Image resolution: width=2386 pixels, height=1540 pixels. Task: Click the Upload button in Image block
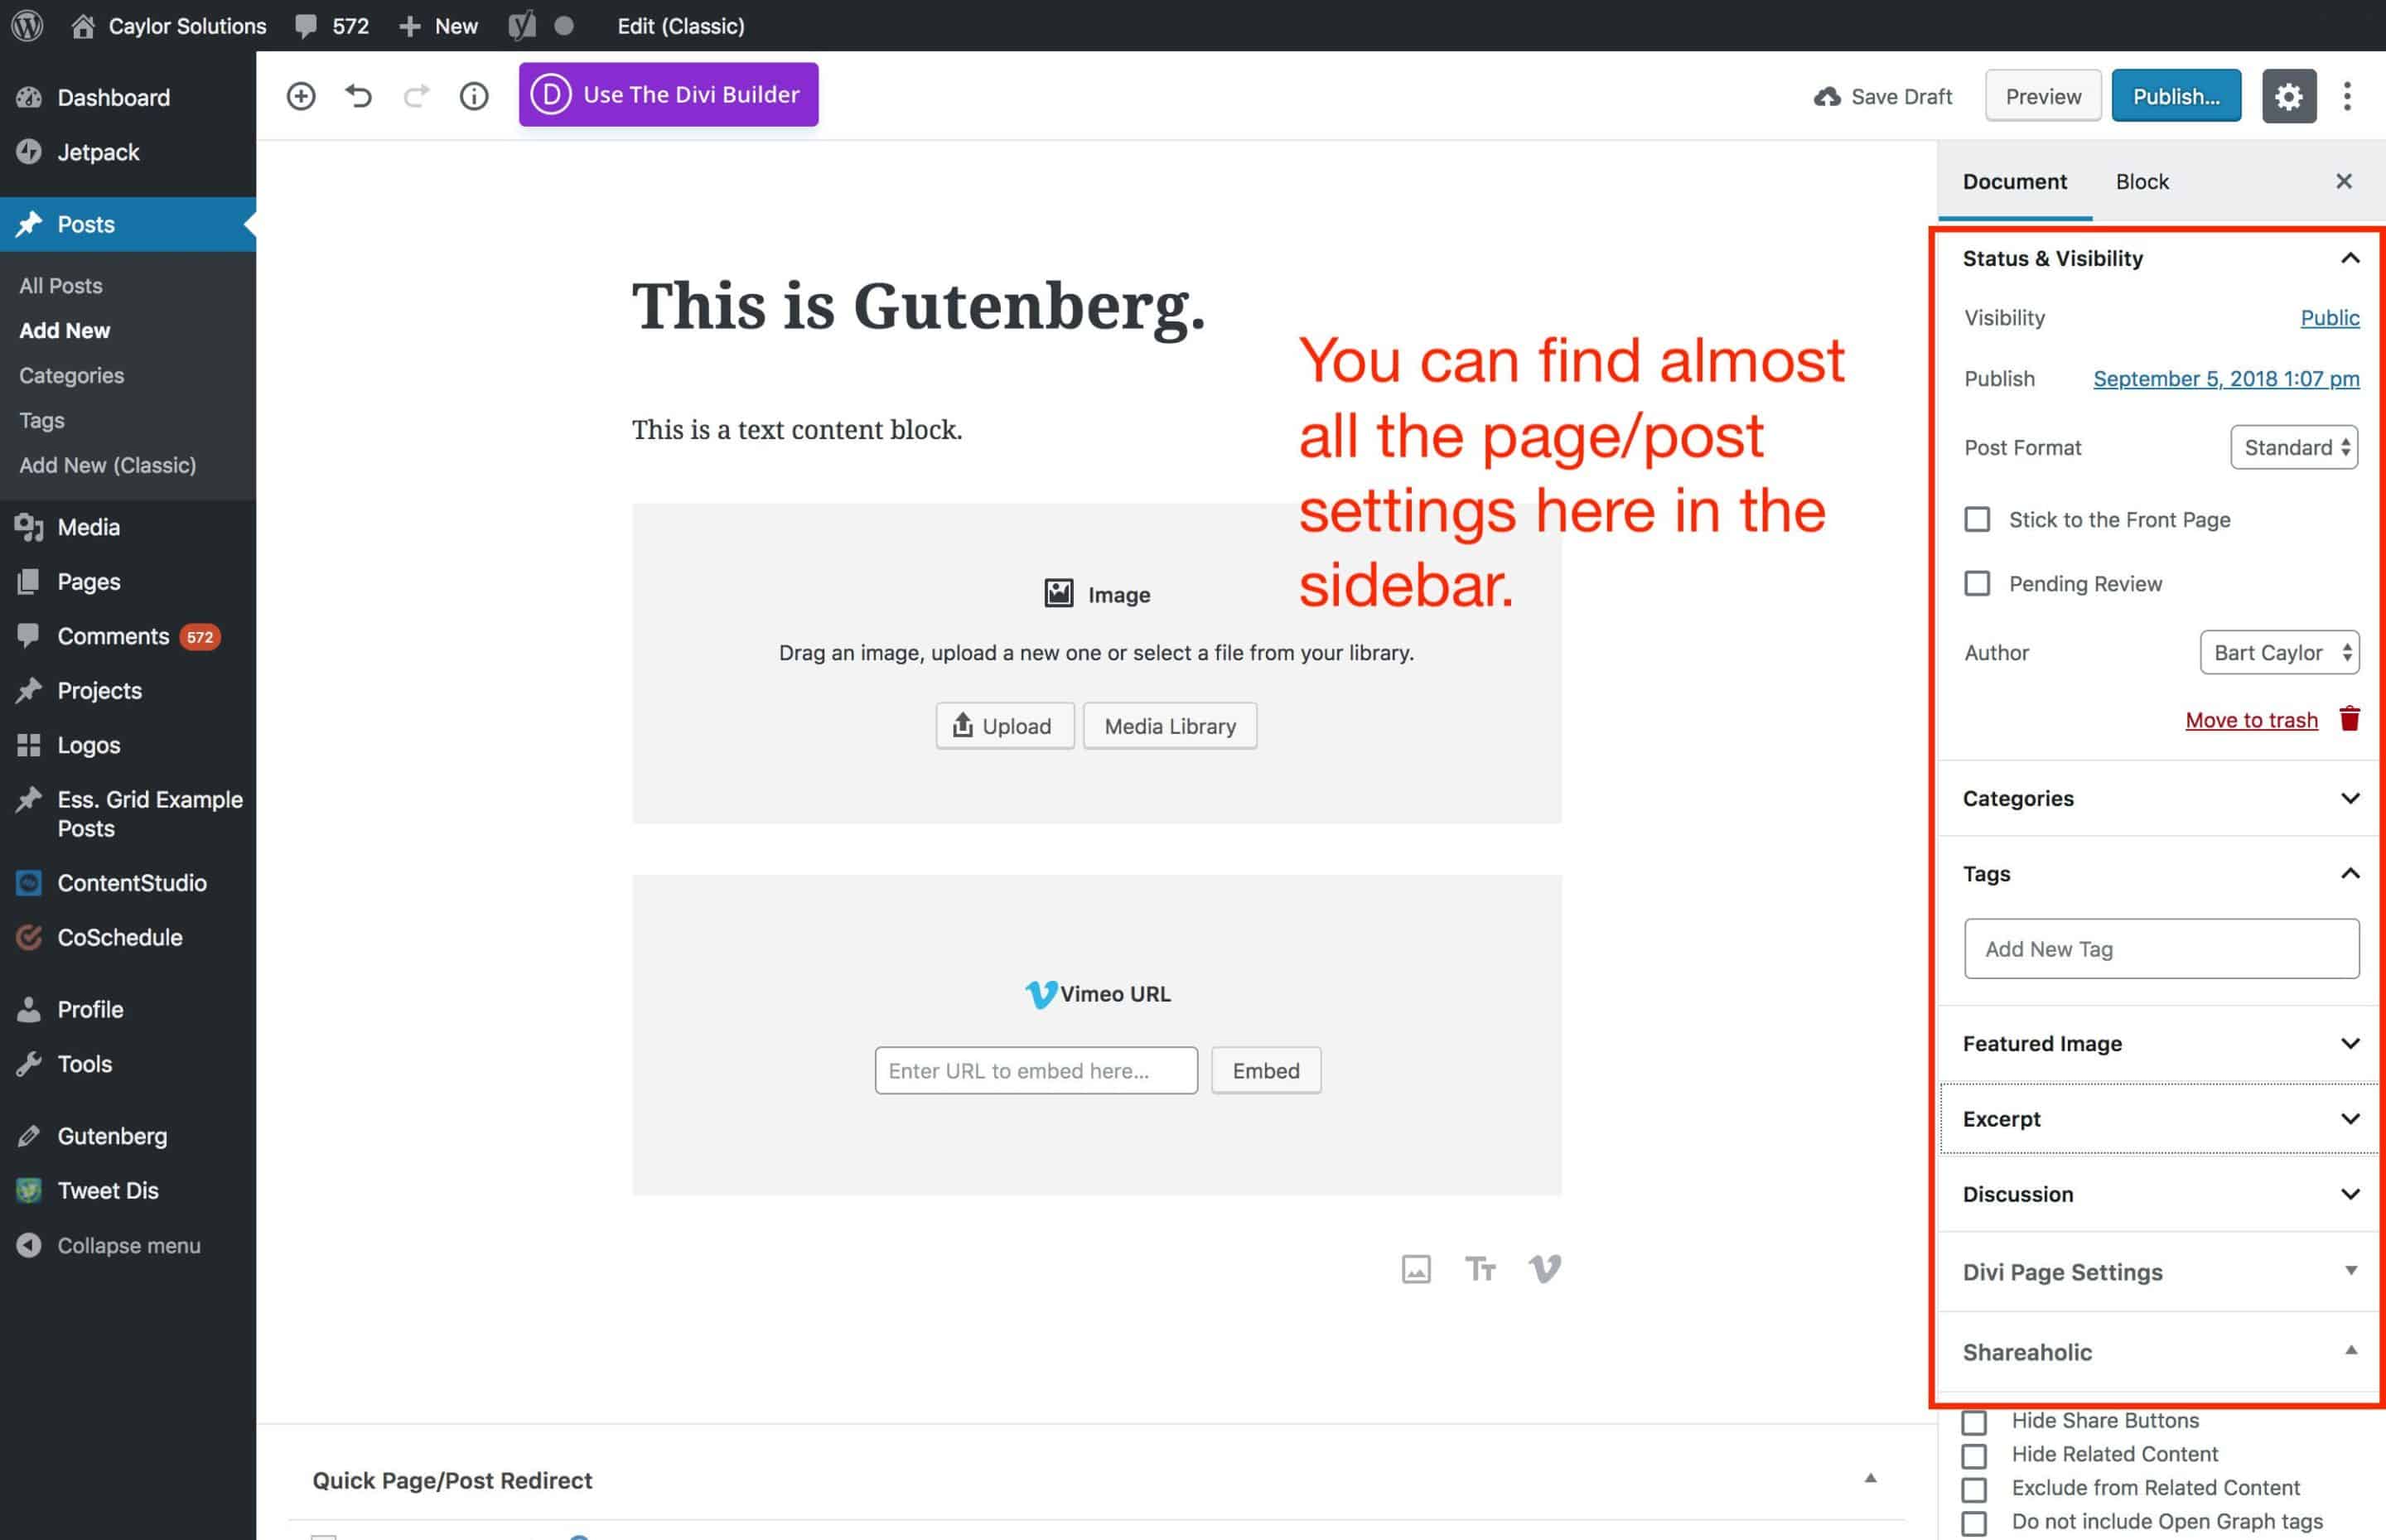1004,725
